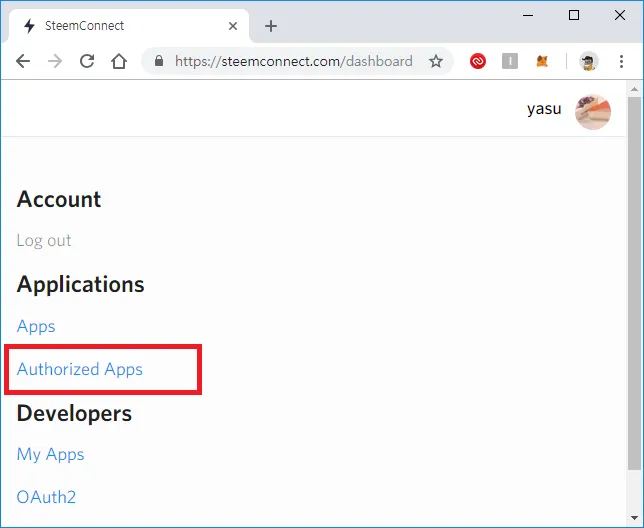The image size is (644, 528).
Task: Click the vertical scrollbar thumb
Action: (634, 283)
